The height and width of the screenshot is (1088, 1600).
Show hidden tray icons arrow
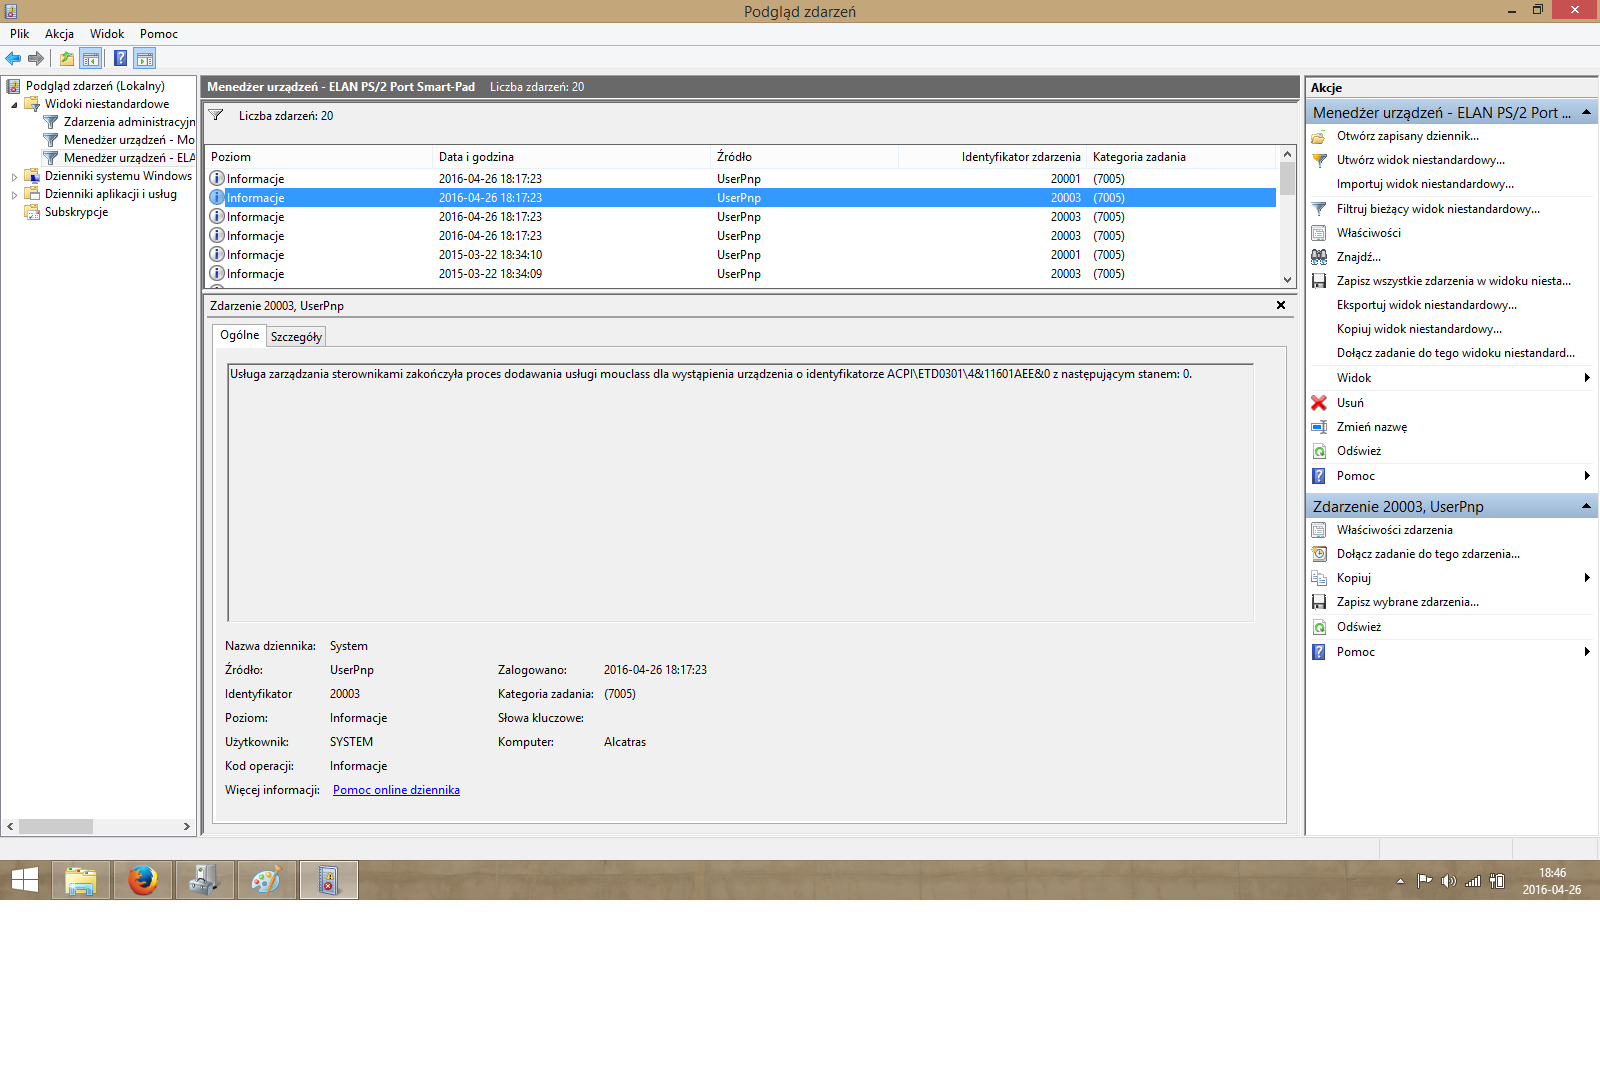tap(1400, 881)
